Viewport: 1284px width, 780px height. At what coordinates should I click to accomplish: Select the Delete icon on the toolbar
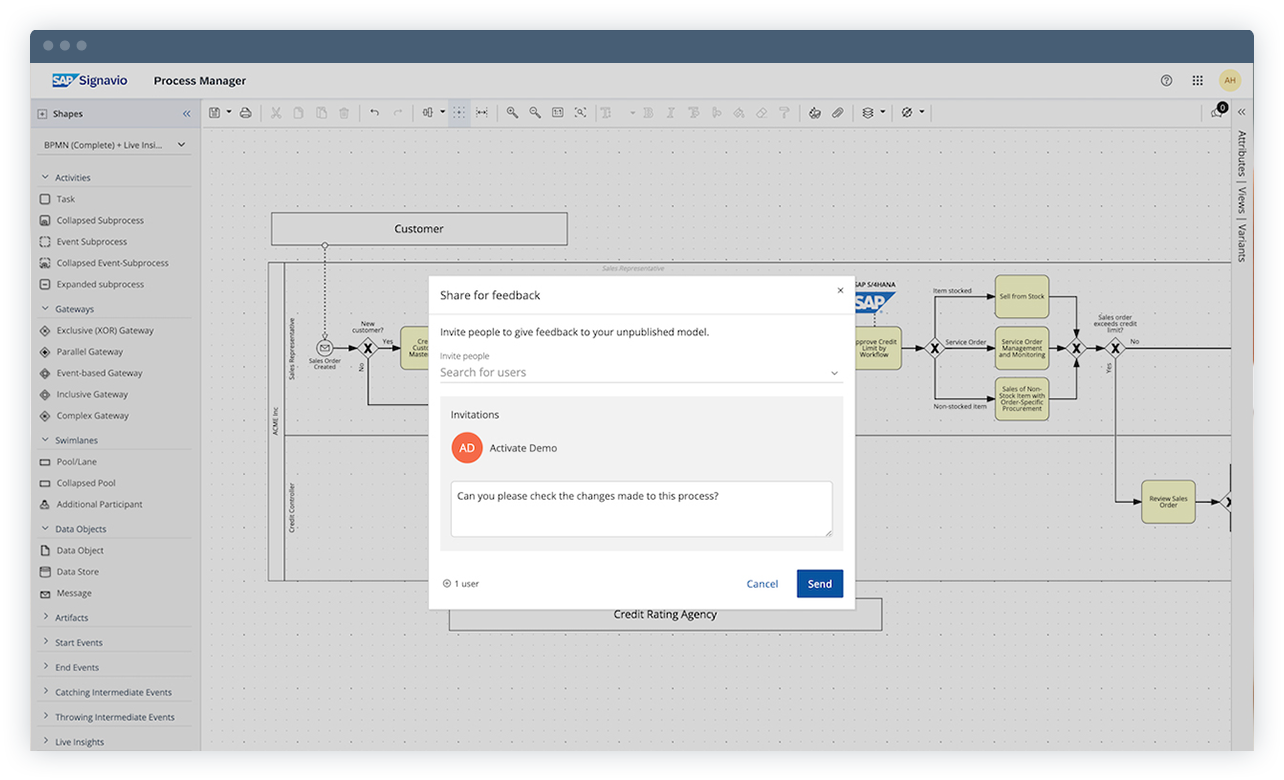click(x=344, y=112)
